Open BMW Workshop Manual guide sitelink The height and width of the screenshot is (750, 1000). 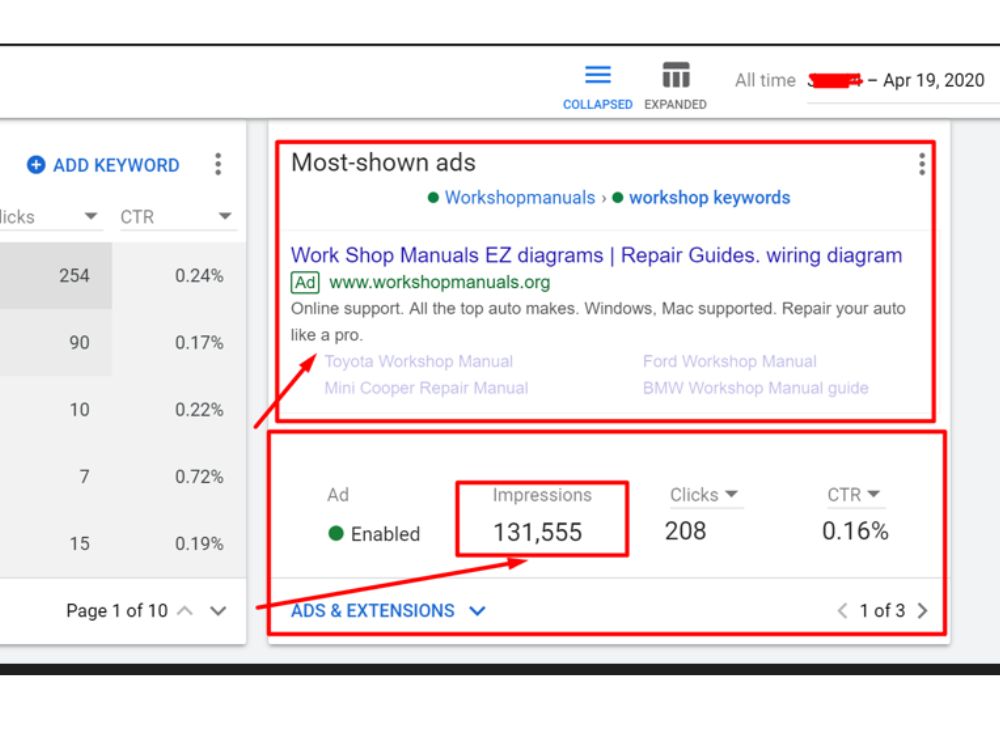click(x=756, y=388)
